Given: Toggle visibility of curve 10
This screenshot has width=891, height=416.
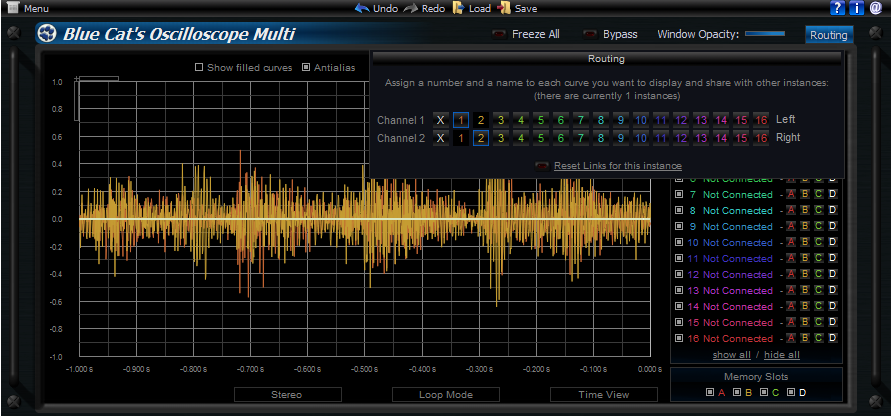Looking at the screenshot, I should pyautogui.click(x=678, y=242).
